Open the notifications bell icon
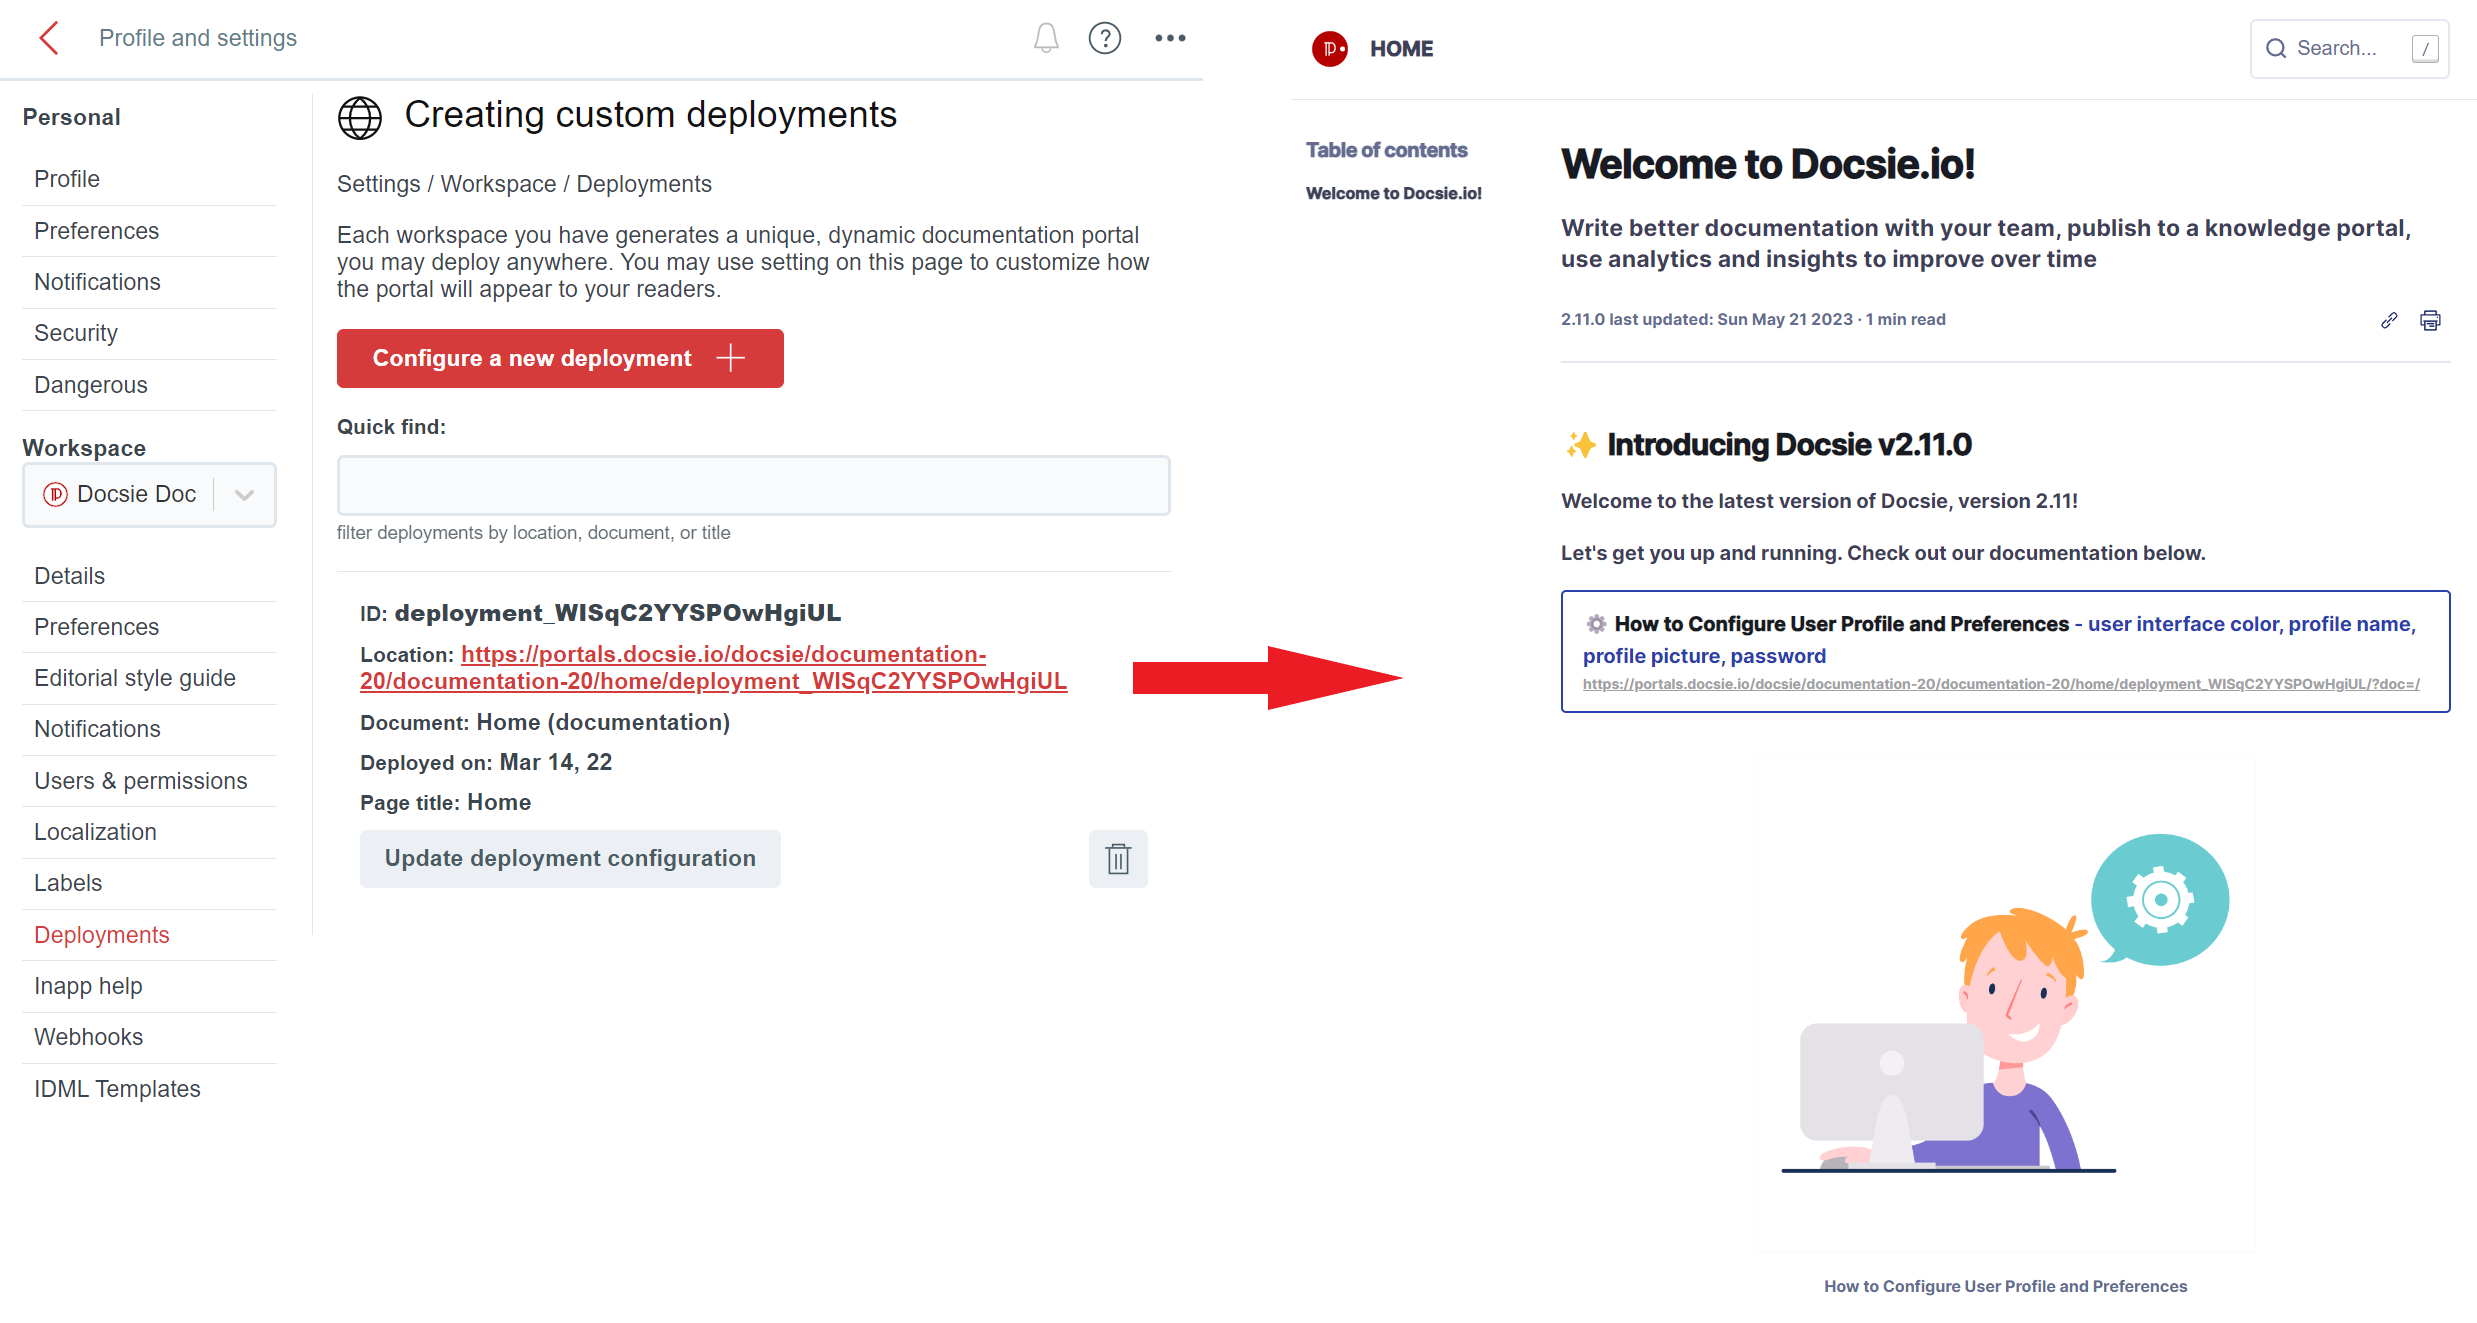Viewport: 2477px width, 1323px height. [1046, 38]
